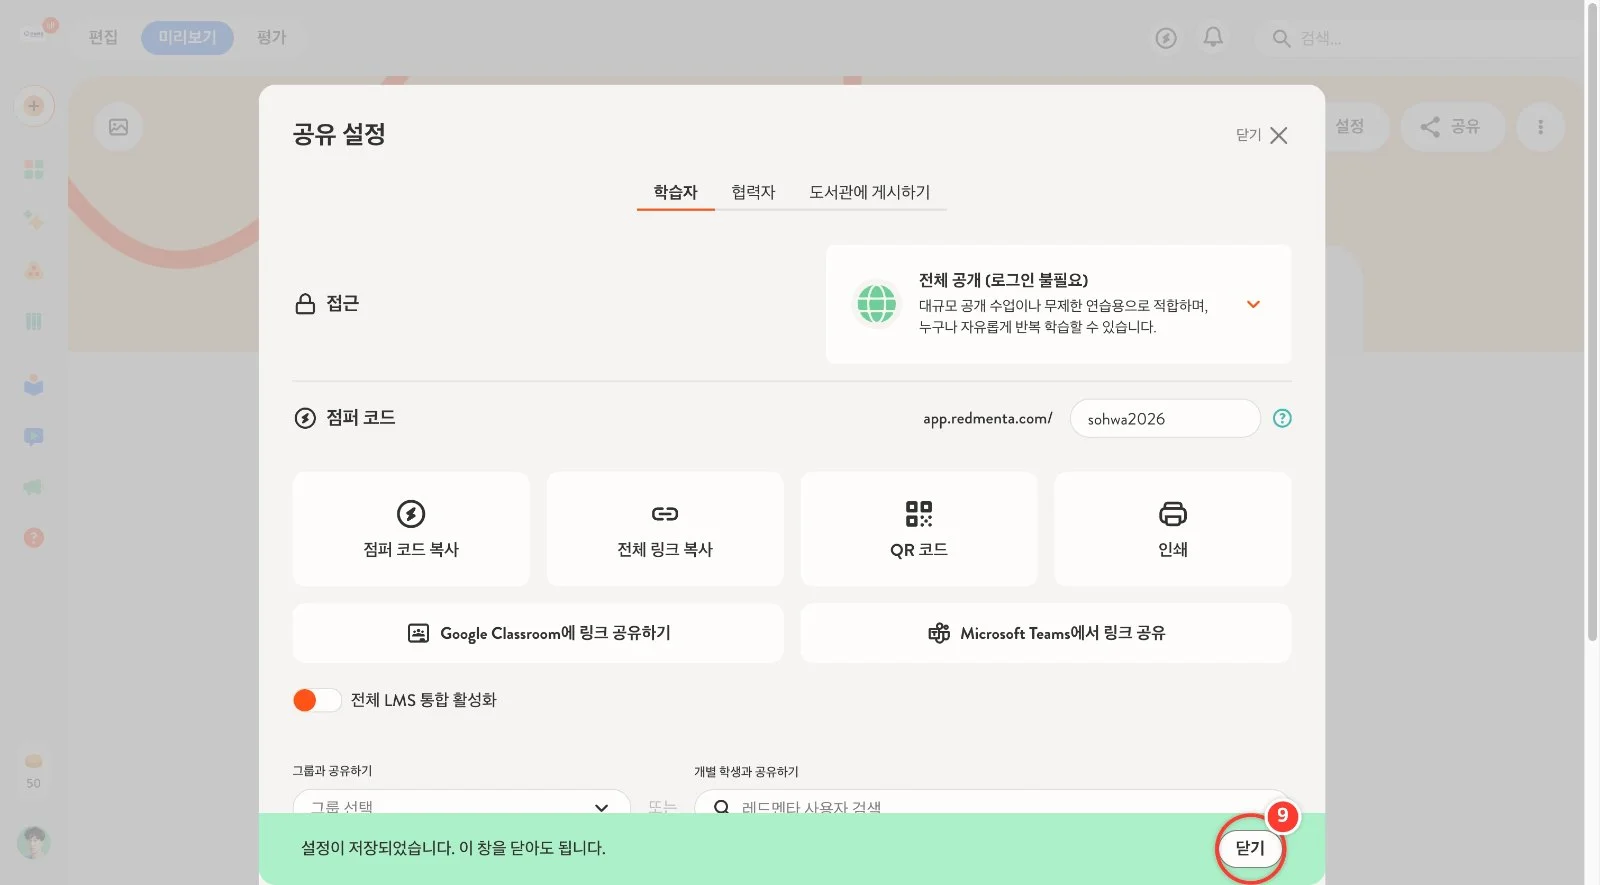Switch to the 학습자 tab
Image resolution: width=1600 pixels, height=885 pixels.
point(675,192)
